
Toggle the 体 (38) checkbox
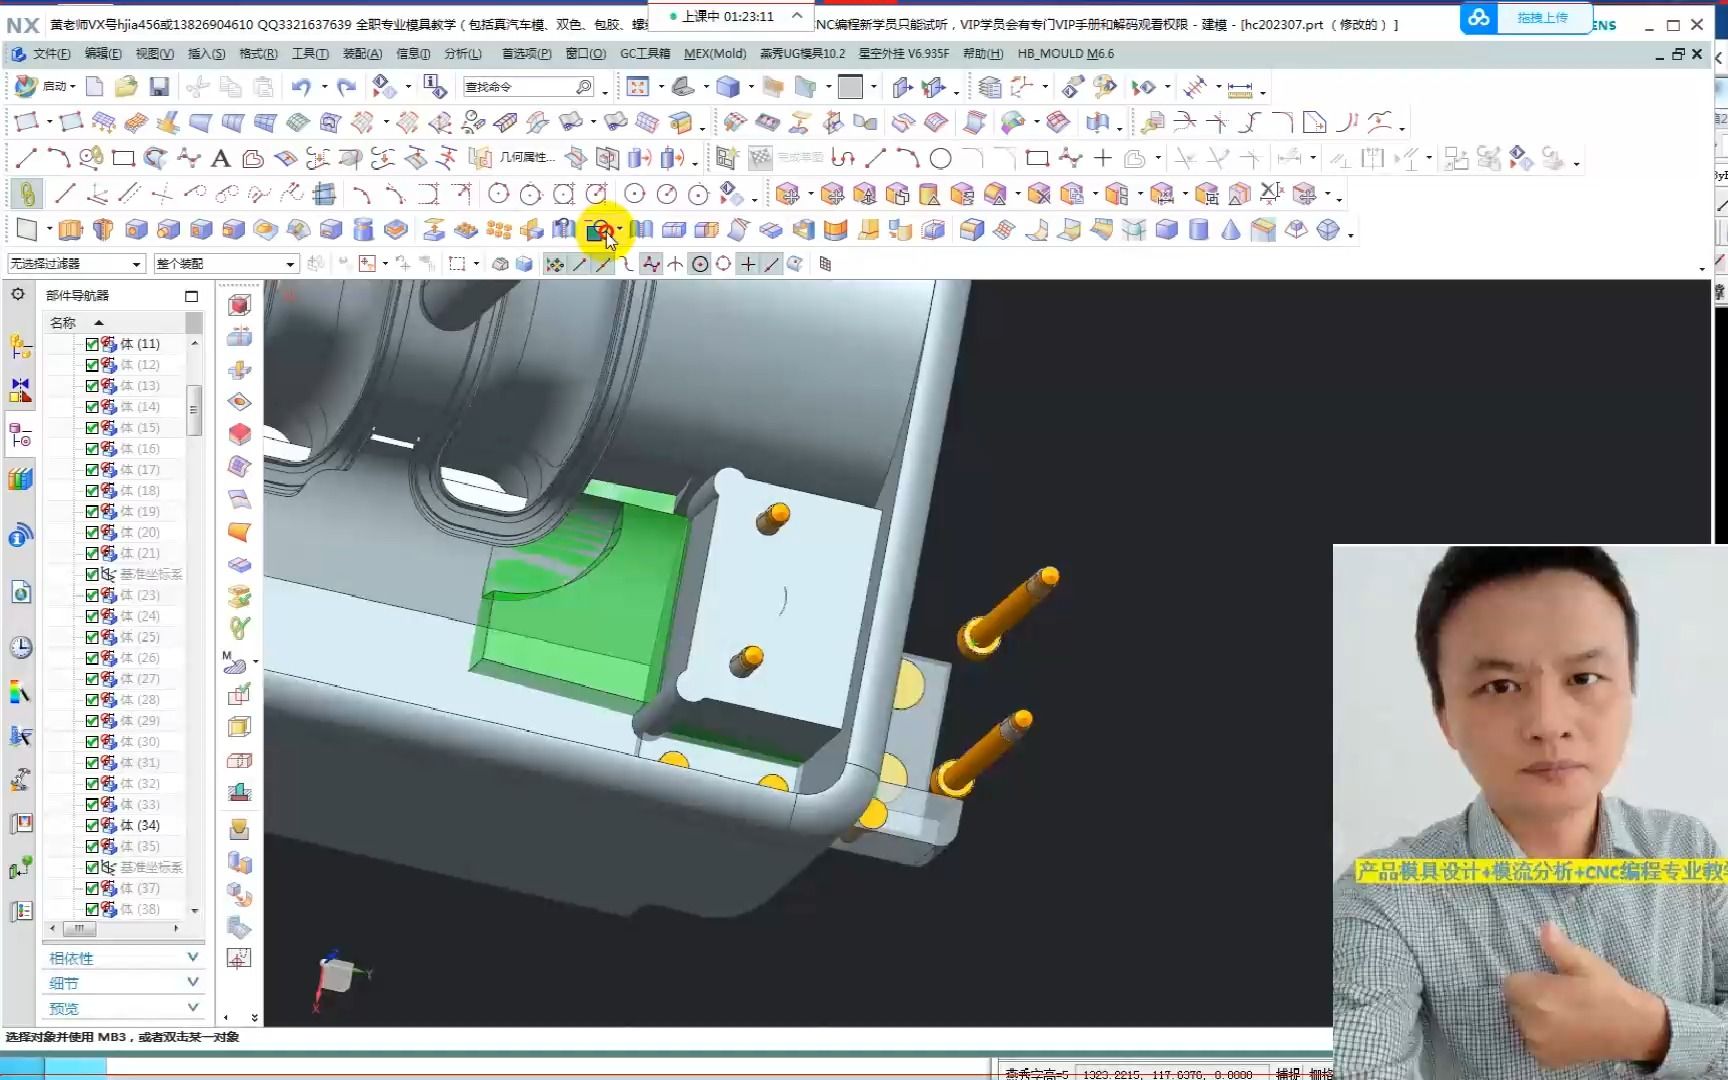[x=92, y=909]
